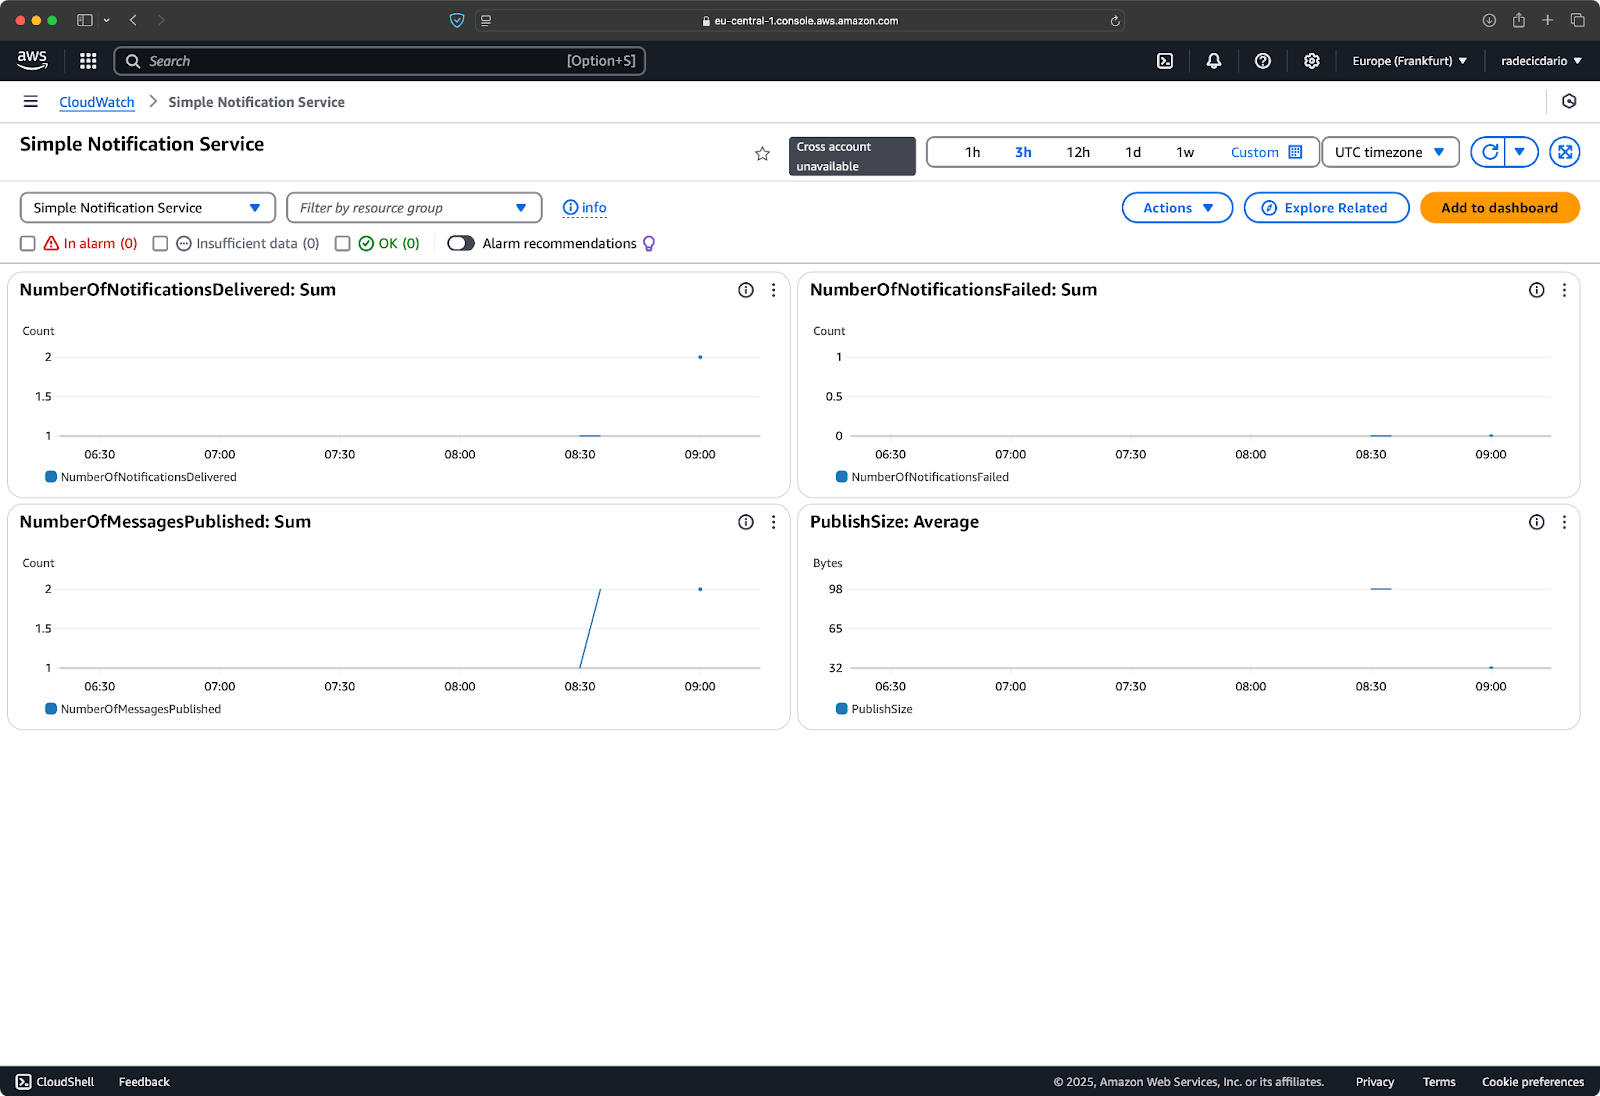Open info for NumberOfNotificationsFailed widget
Viewport: 1600px width, 1096px height.
1537,290
